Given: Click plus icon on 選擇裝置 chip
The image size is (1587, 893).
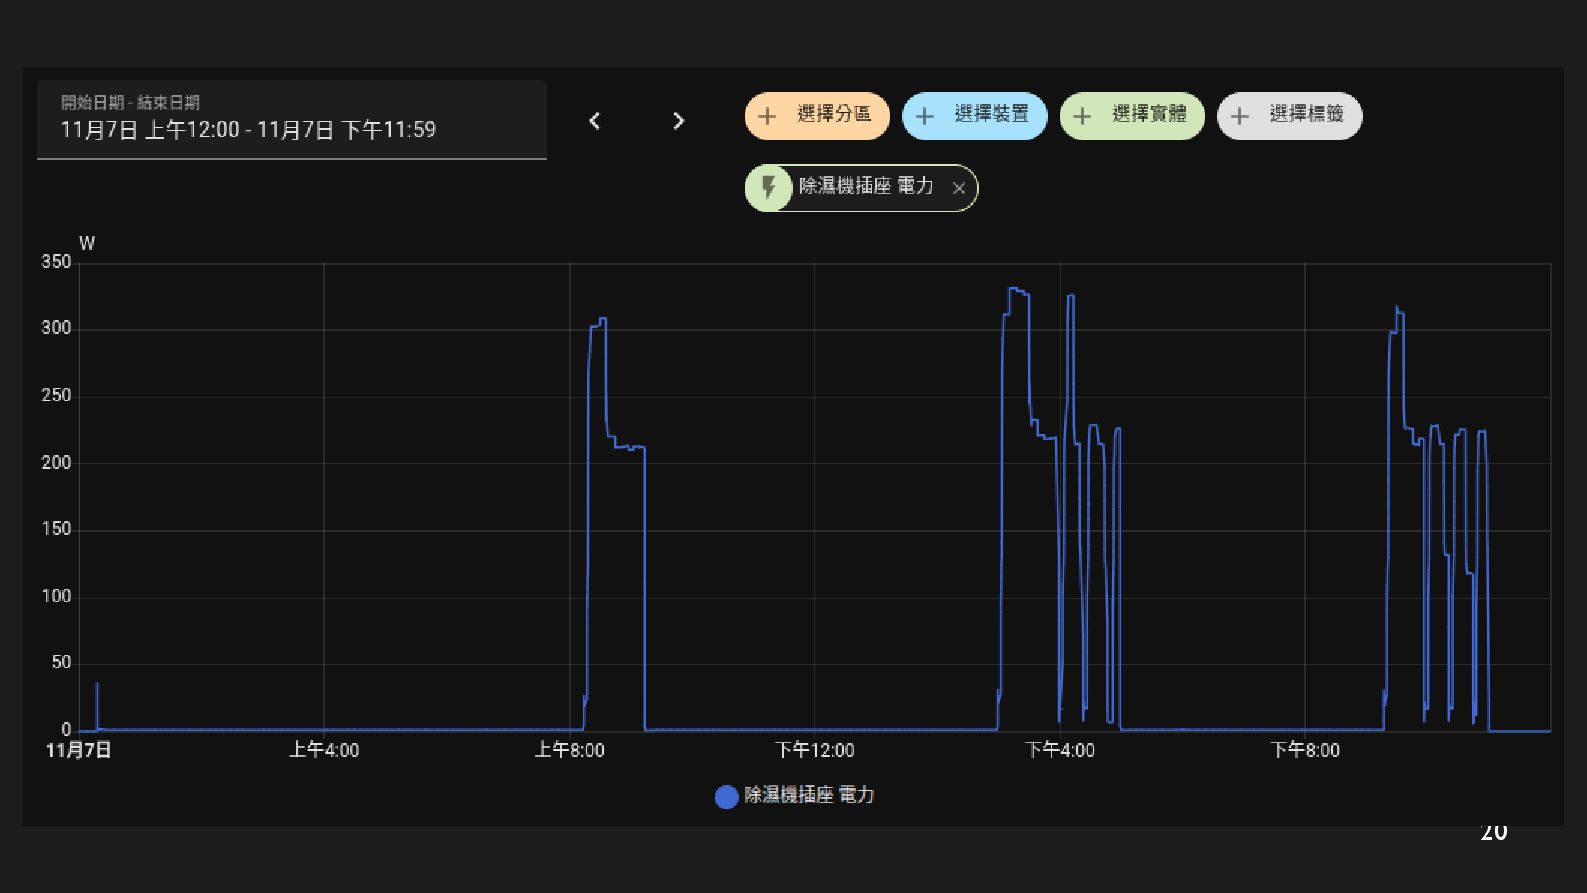Looking at the screenshot, I should (925, 116).
